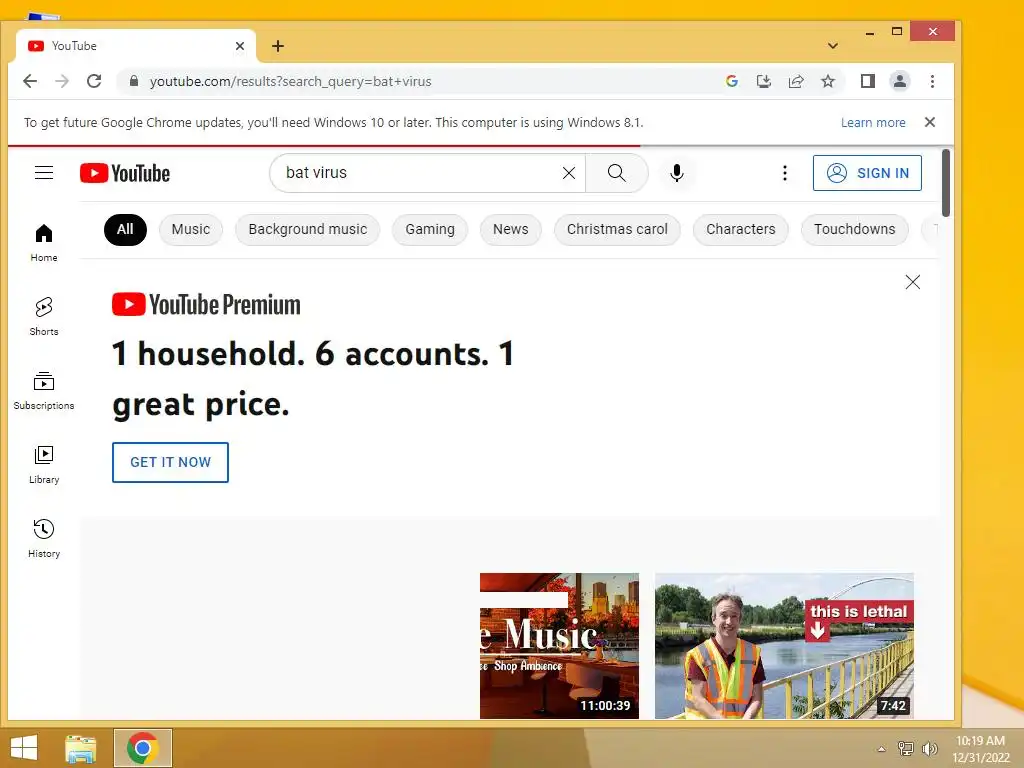This screenshot has width=1024, height=768.
Task: Close the YouTube tab
Action: [x=240, y=46]
